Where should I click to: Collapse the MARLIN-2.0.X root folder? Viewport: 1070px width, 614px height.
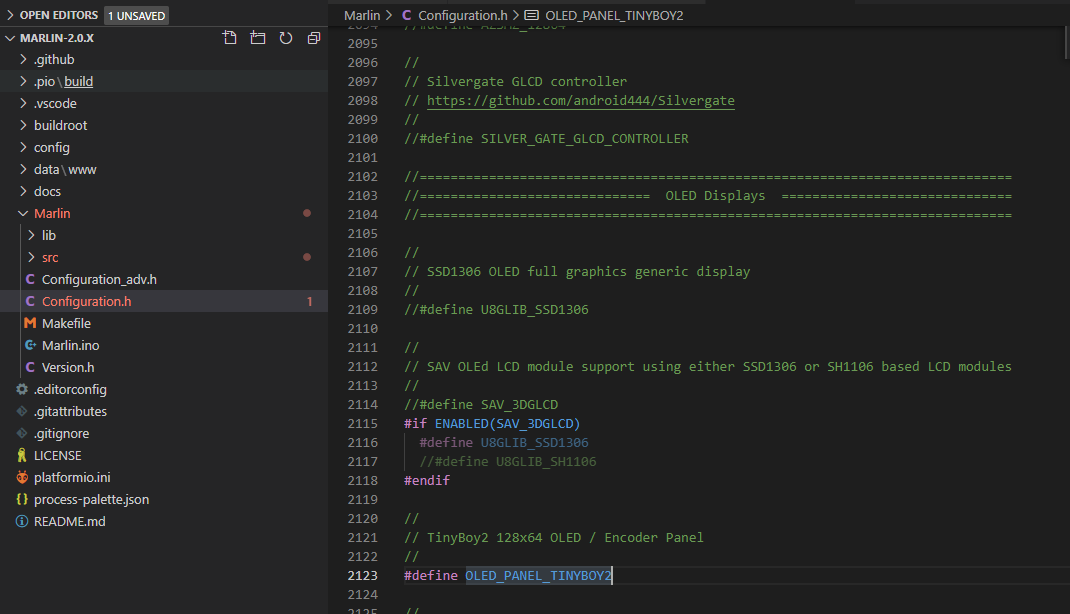coord(58,38)
